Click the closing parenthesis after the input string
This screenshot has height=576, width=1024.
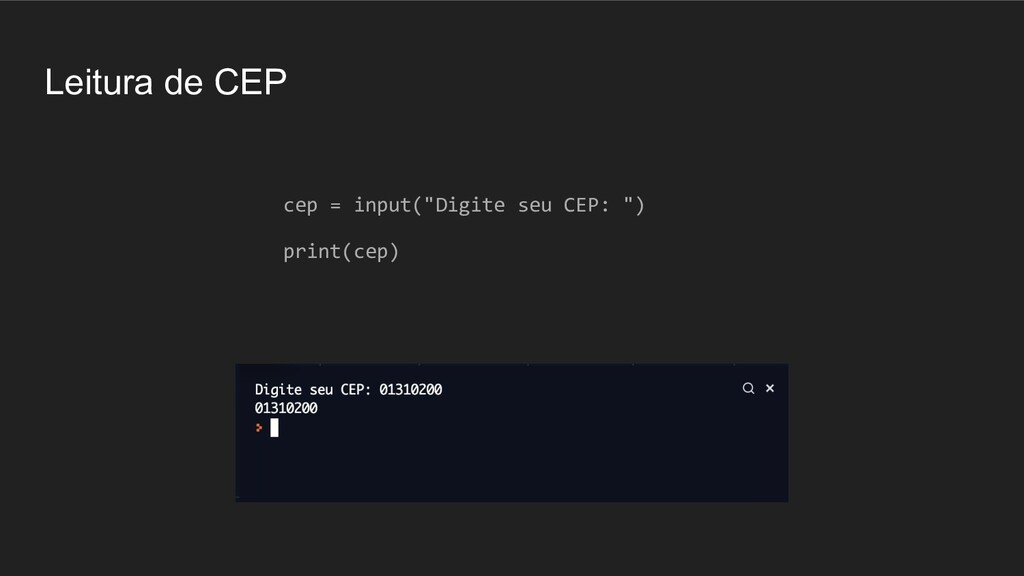click(639, 205)
